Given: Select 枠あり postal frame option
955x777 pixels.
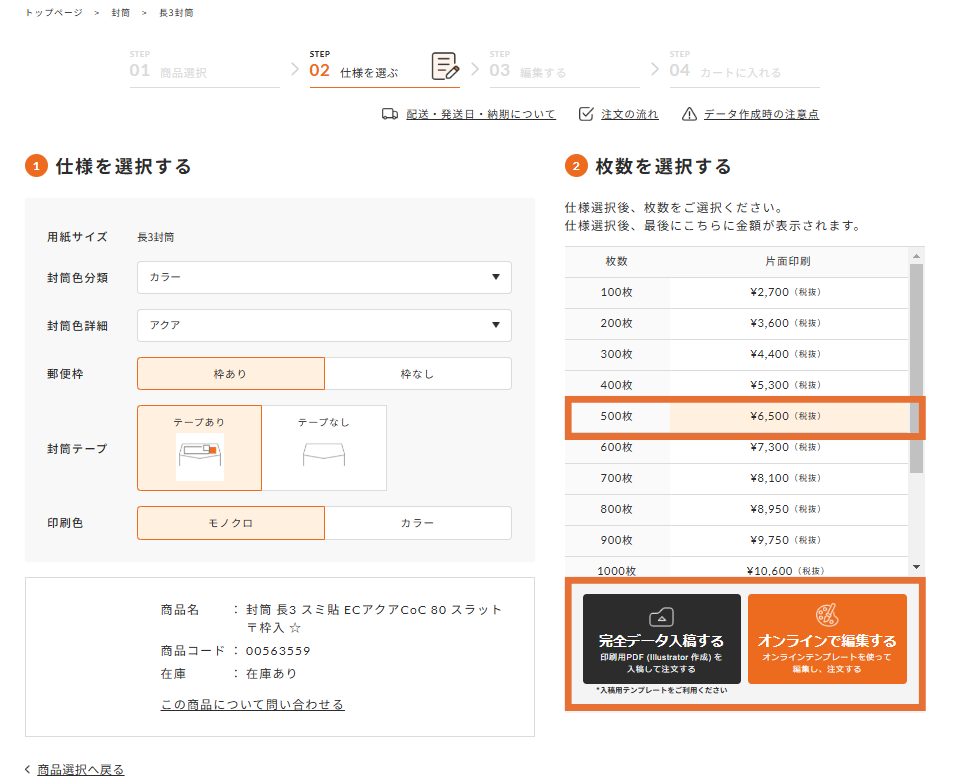Looking at the screenshot, I should [230, 374].
